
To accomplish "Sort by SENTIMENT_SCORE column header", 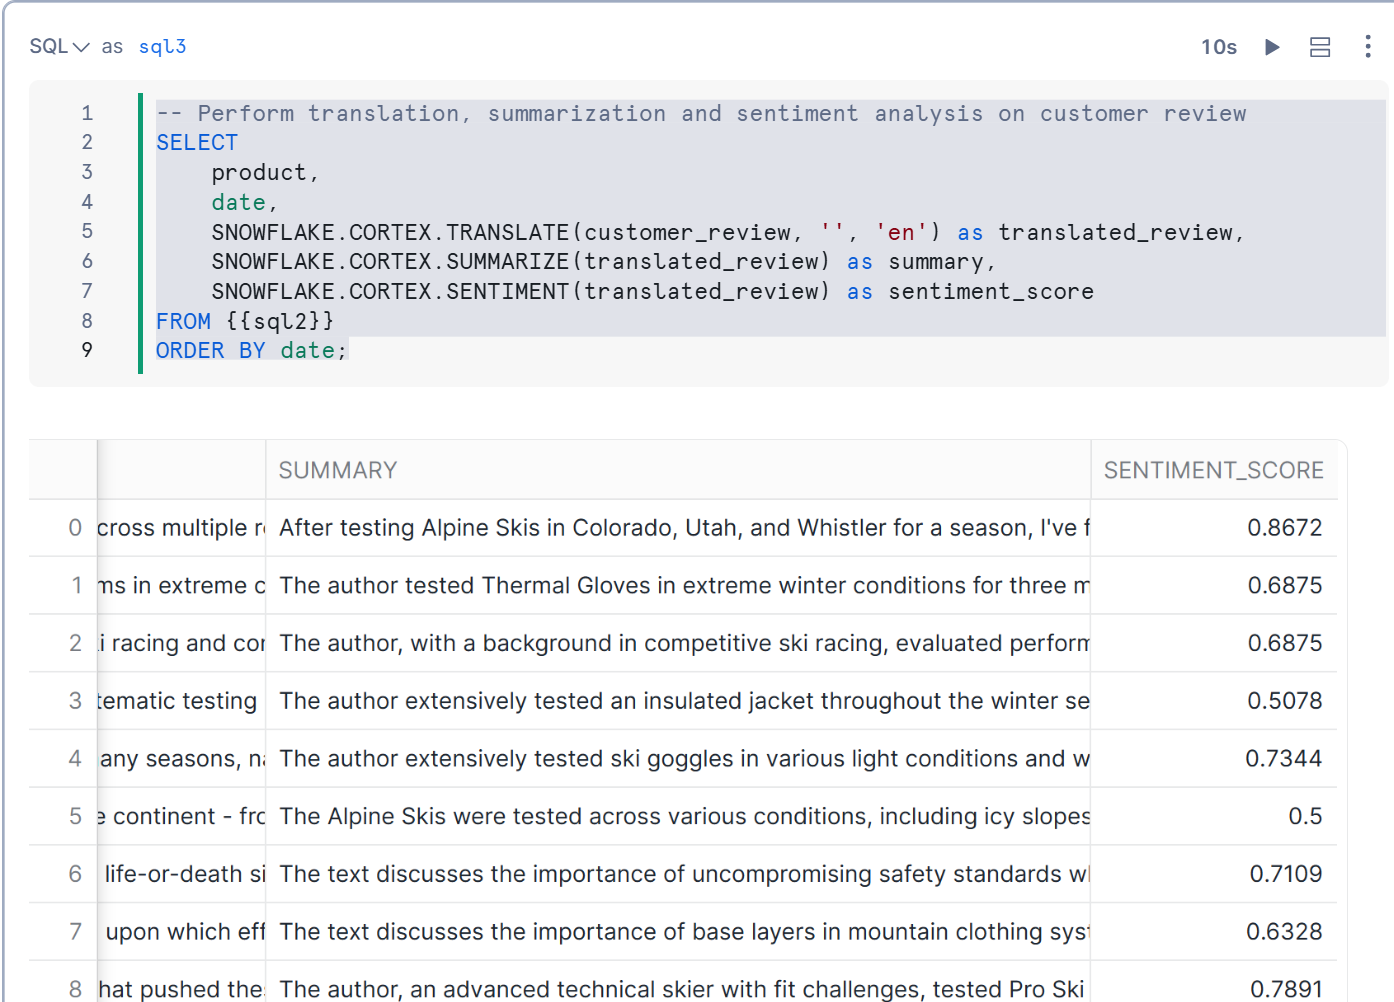I will tap(1212, 470).
